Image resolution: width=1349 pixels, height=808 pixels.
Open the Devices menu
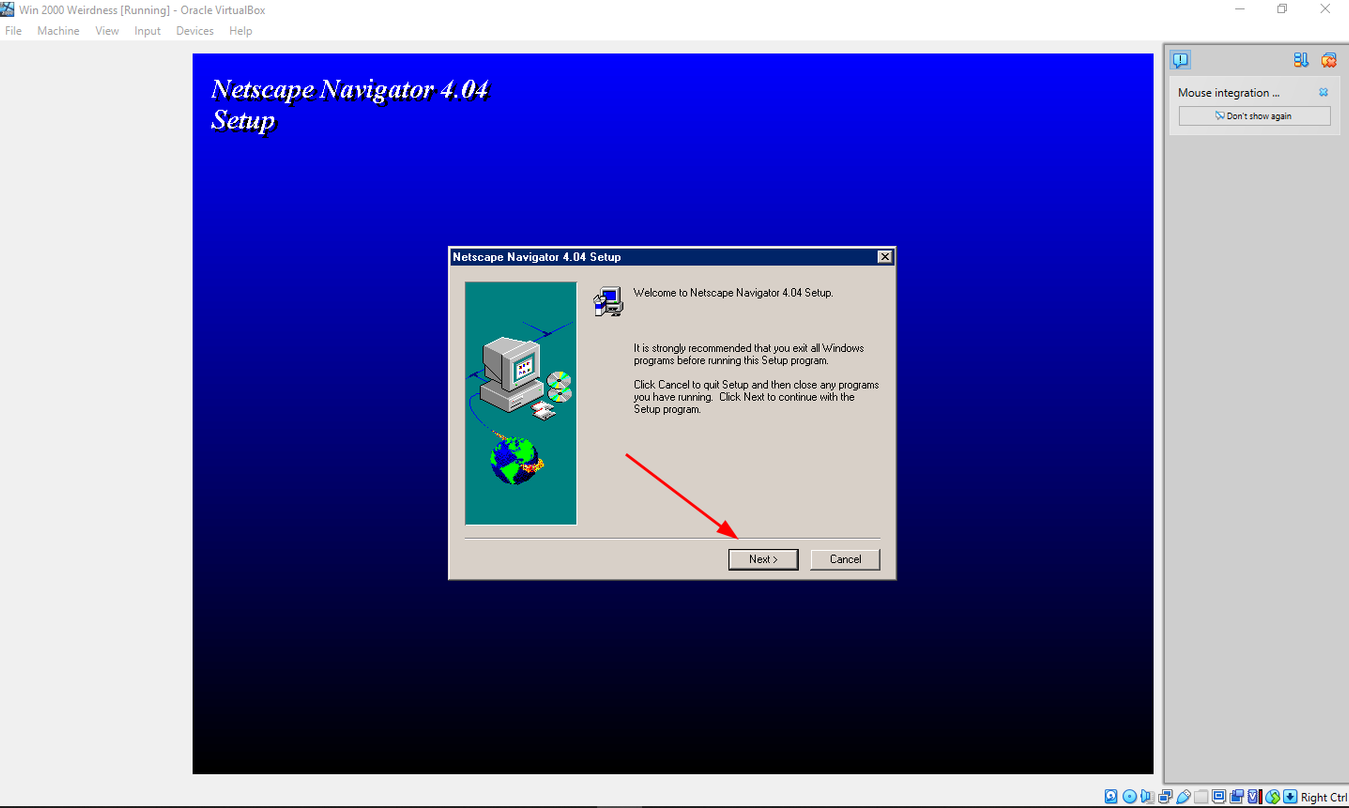click(x=195, y=31)
